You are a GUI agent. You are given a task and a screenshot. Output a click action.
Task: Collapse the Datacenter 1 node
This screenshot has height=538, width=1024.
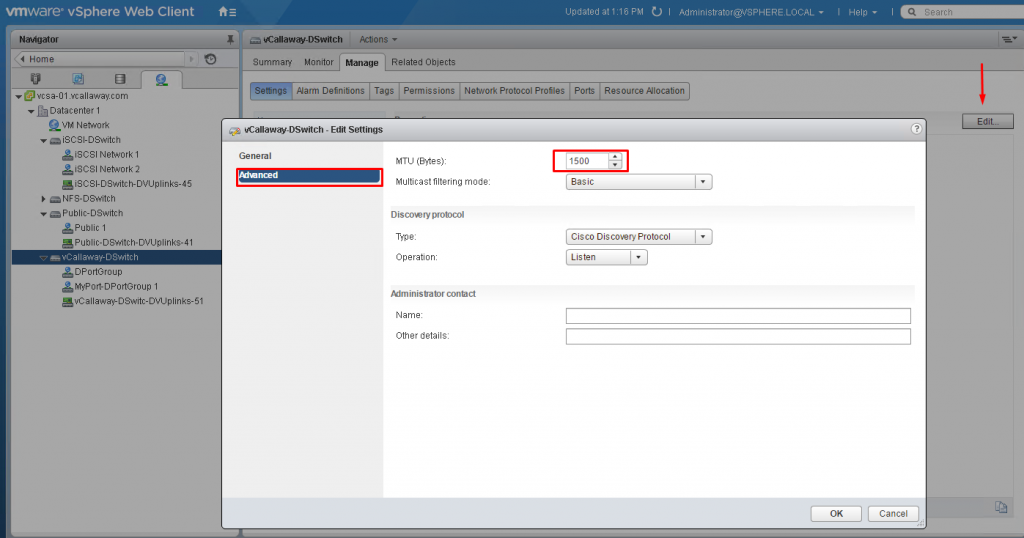[31, 111]
